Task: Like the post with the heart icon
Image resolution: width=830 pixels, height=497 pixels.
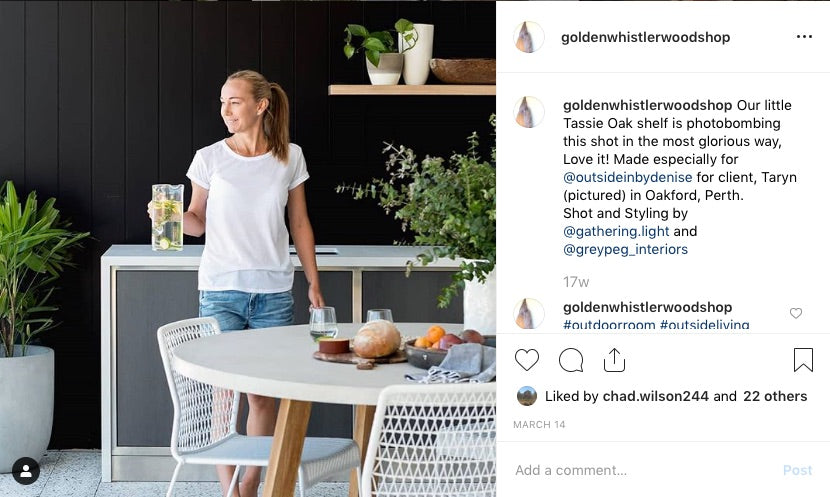Action: pyautogui.click(x=527, y=360)
